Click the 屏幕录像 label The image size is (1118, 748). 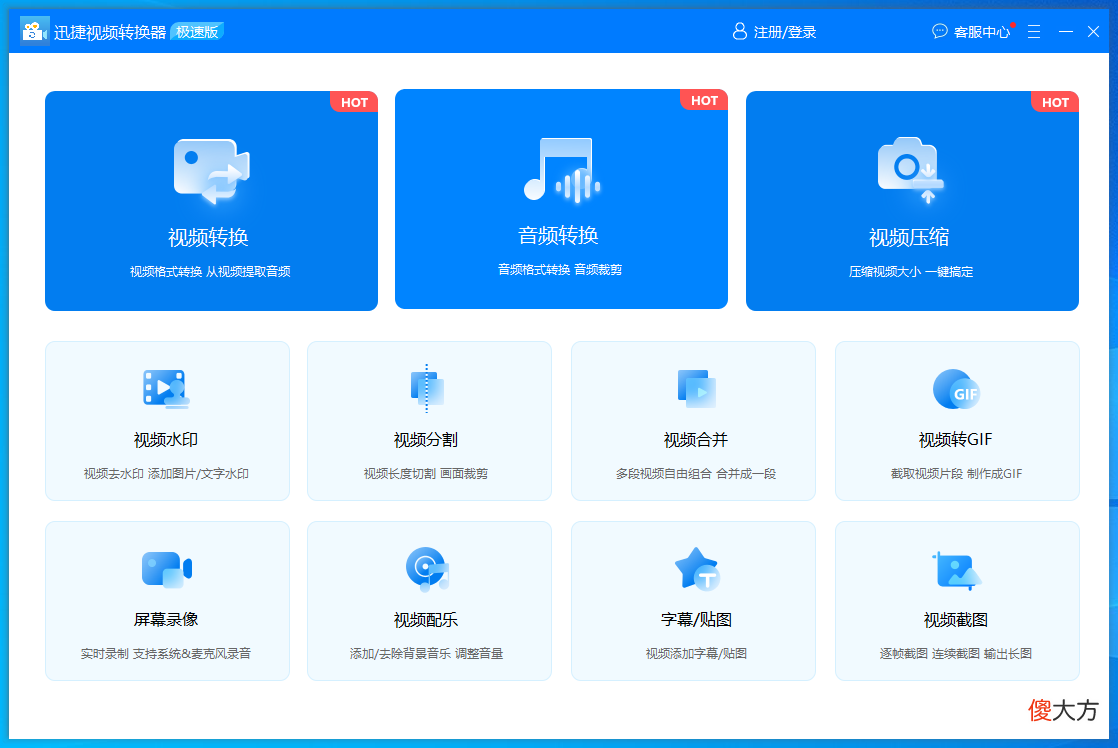(166, 620)
